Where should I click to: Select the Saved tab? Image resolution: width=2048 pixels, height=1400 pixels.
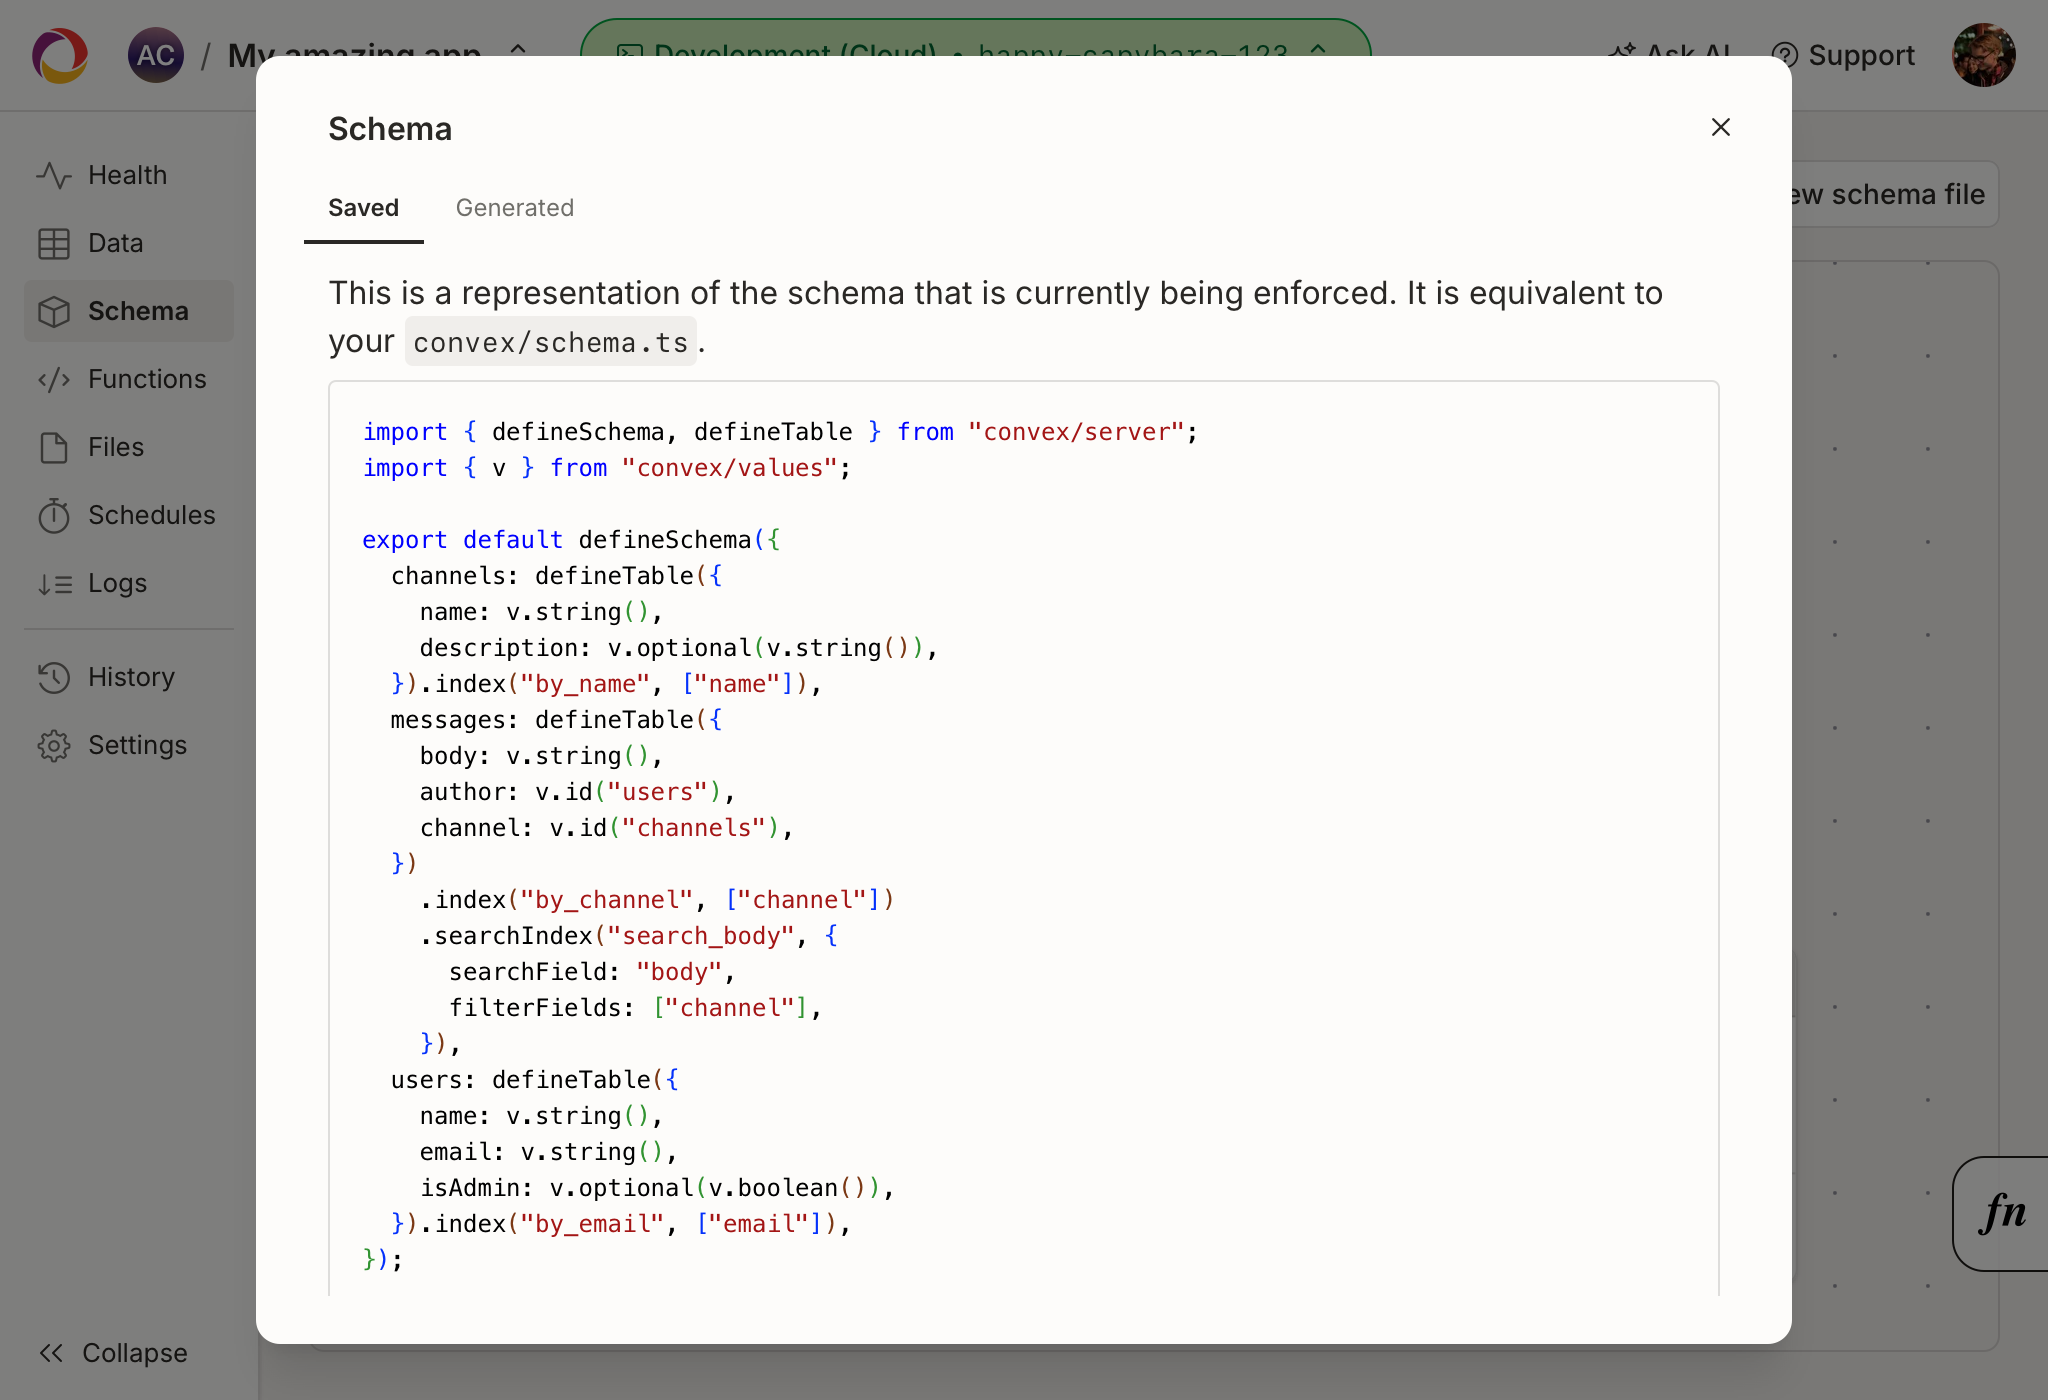pyautogui.click(x=364, y=208)
